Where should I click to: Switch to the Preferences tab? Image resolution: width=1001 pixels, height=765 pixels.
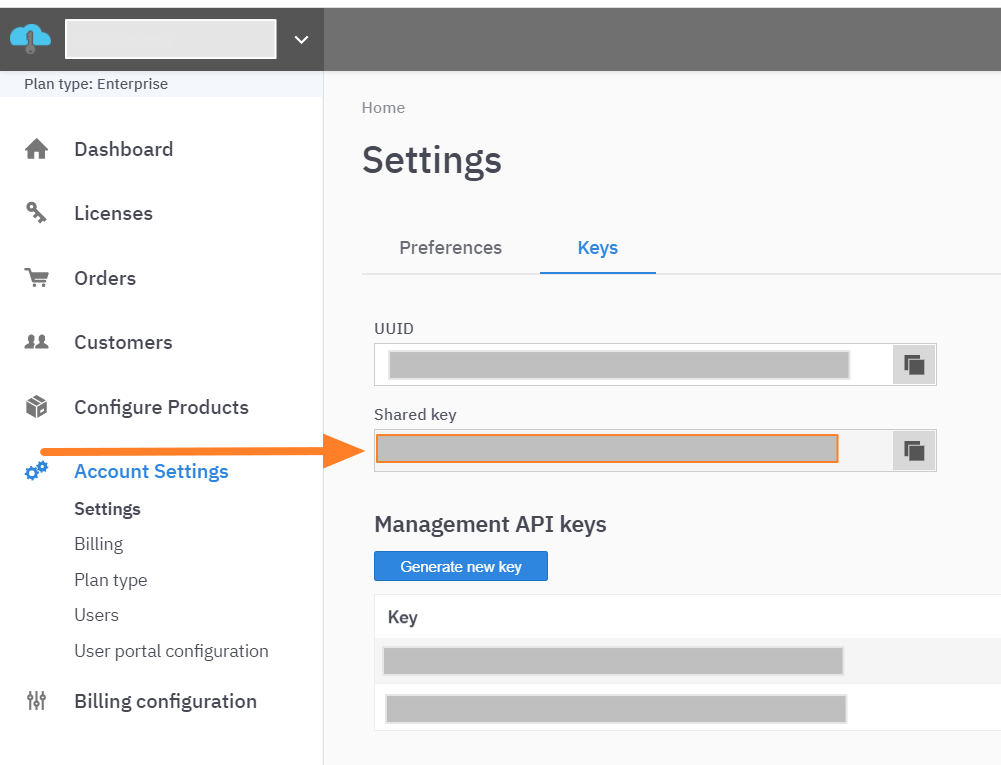click(x=450, y=248)
